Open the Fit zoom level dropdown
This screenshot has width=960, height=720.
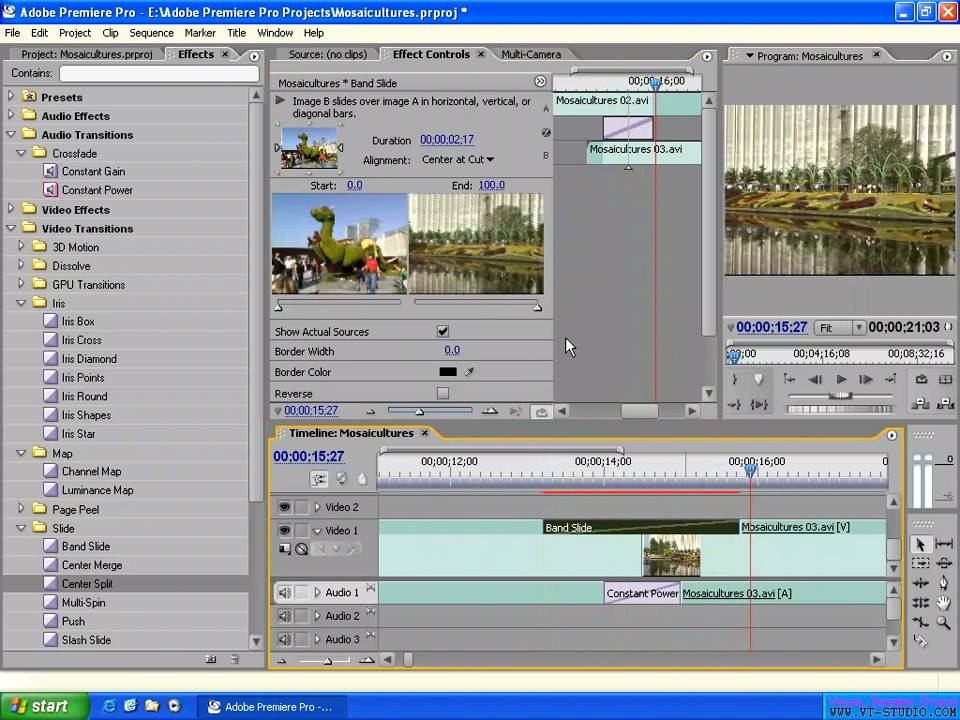click(x=839, y=328)
